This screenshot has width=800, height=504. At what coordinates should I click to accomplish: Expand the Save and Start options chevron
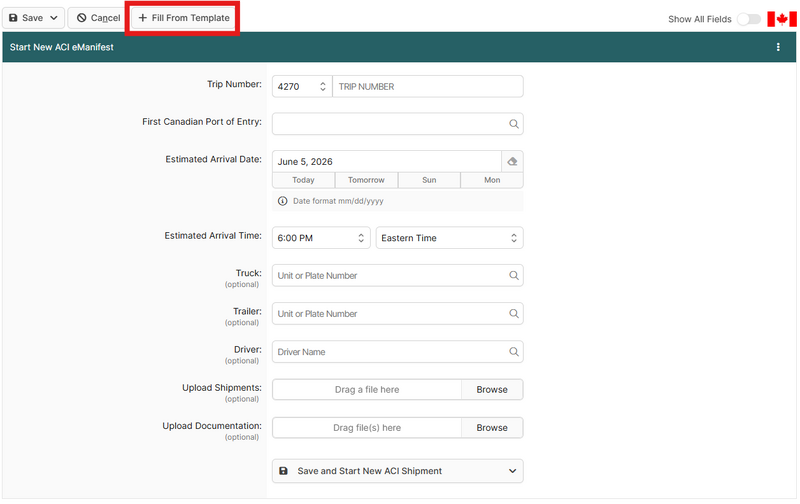[x=512, y=471]
